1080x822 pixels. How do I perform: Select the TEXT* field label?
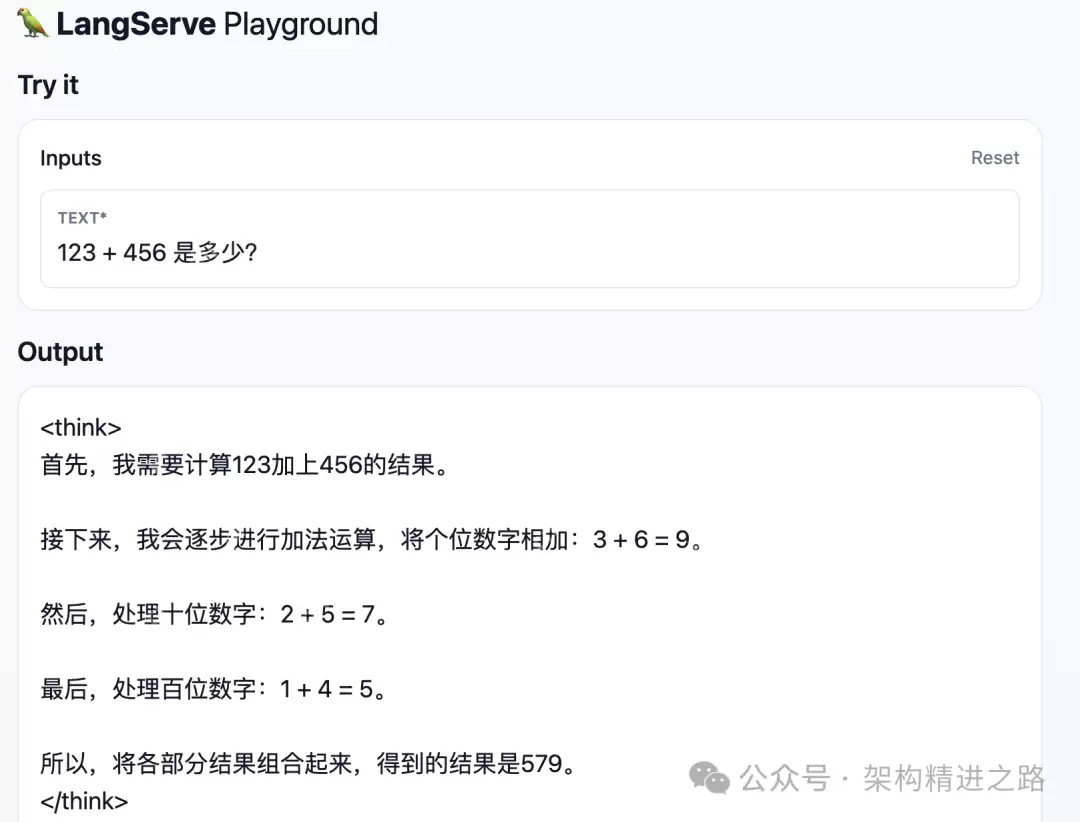[x=82, y=217]
